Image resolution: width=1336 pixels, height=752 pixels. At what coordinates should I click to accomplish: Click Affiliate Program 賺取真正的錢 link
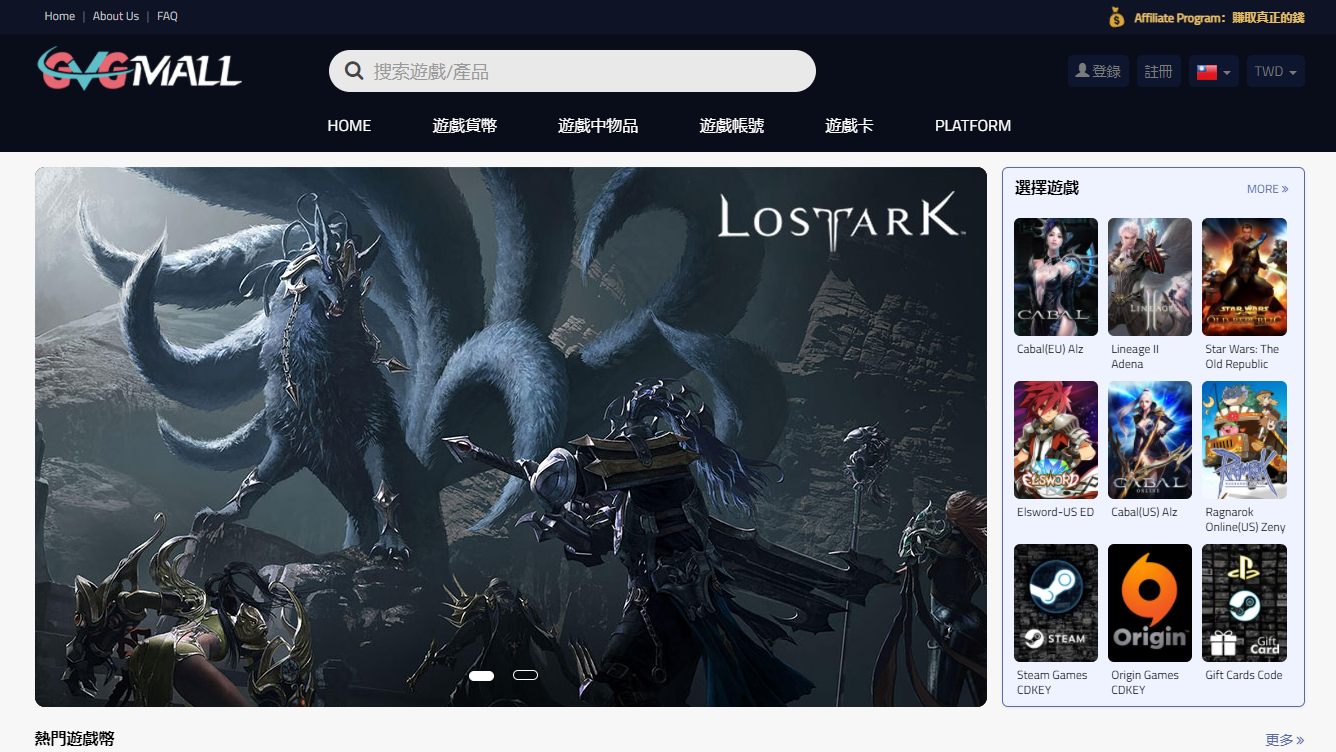pos(1219,18)
